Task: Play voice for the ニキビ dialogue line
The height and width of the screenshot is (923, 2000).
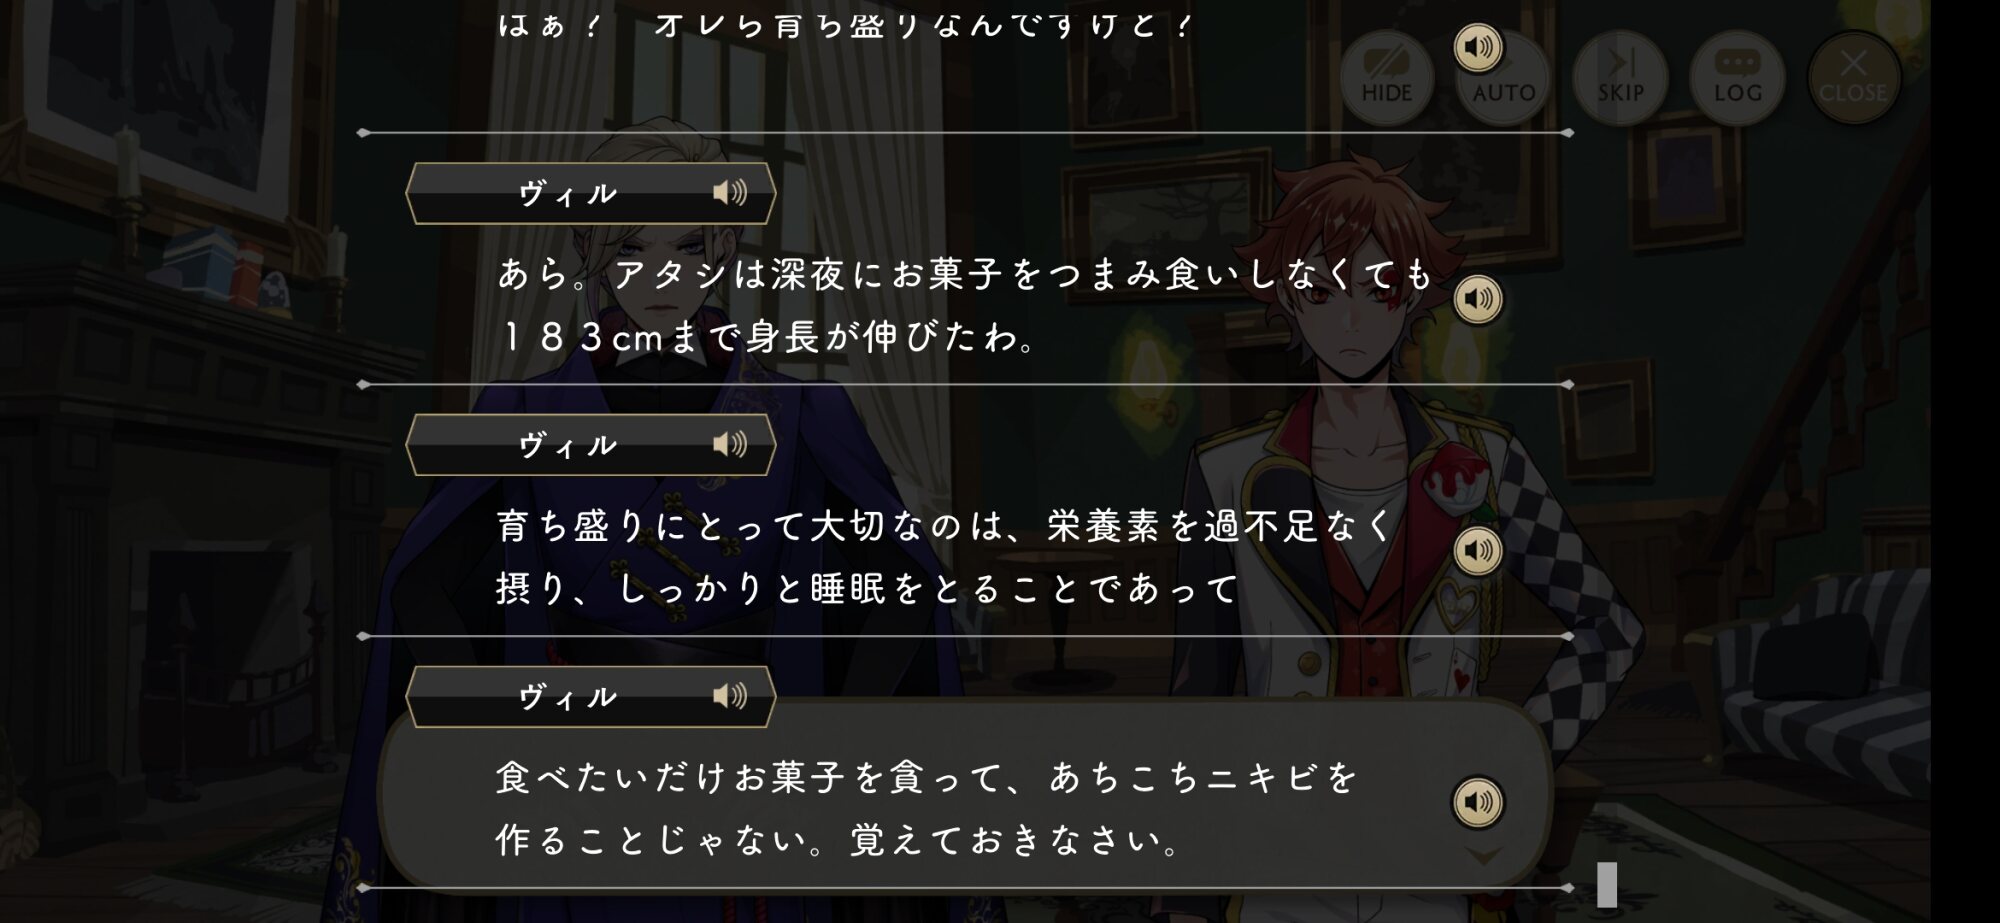Action: (1478, 802)
